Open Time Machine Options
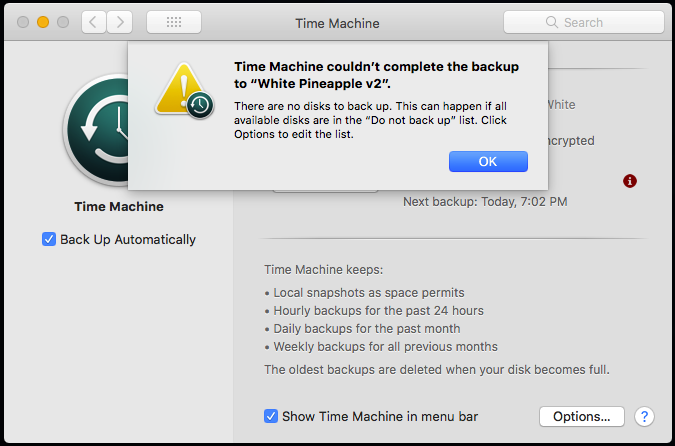 coord(582,416)
